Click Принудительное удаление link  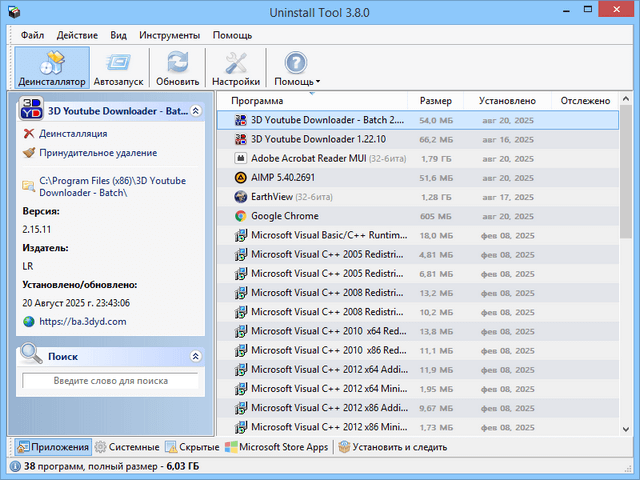(x=98, y=153)
